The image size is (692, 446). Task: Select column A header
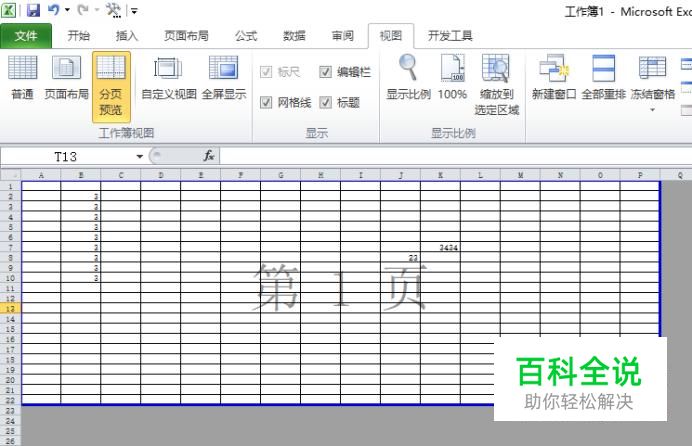coord(41,175)
